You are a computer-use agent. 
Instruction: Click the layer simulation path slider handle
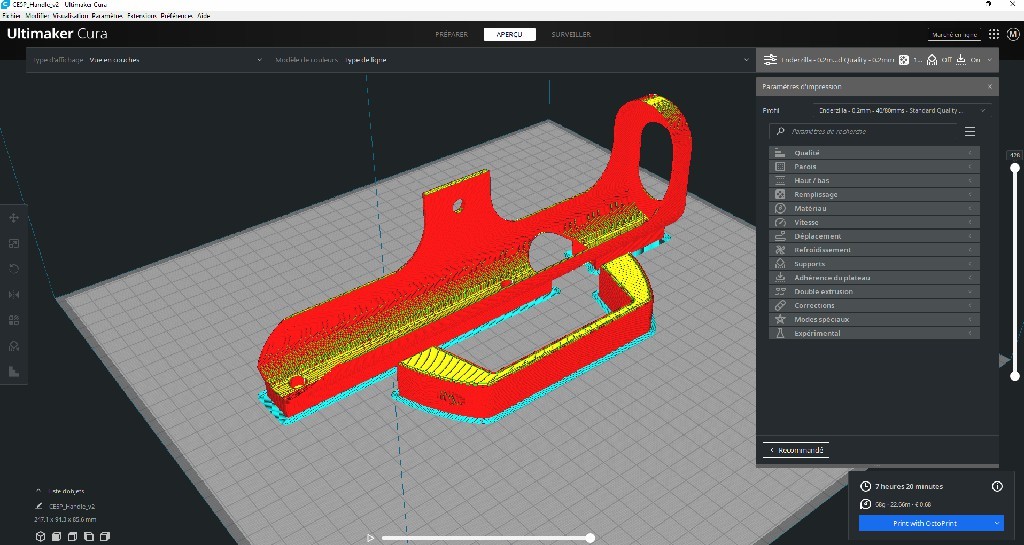590,538
